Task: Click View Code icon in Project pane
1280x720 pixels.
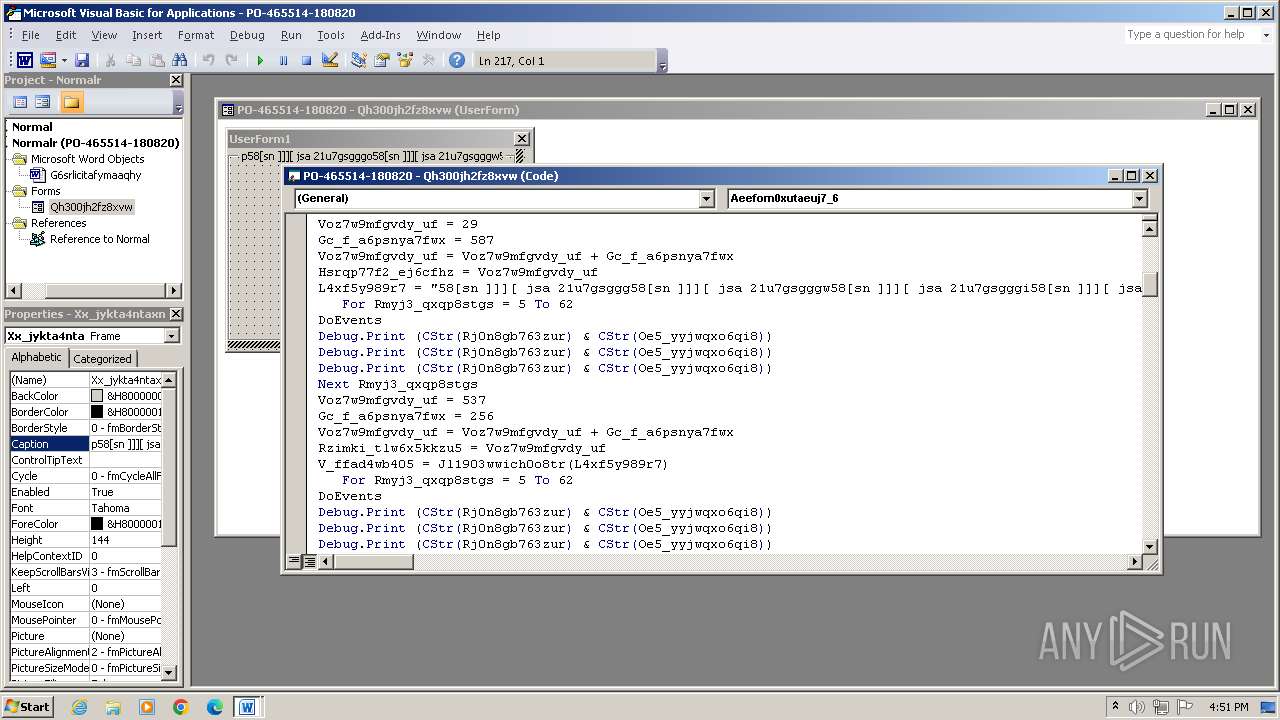Action: click(20, 102)
